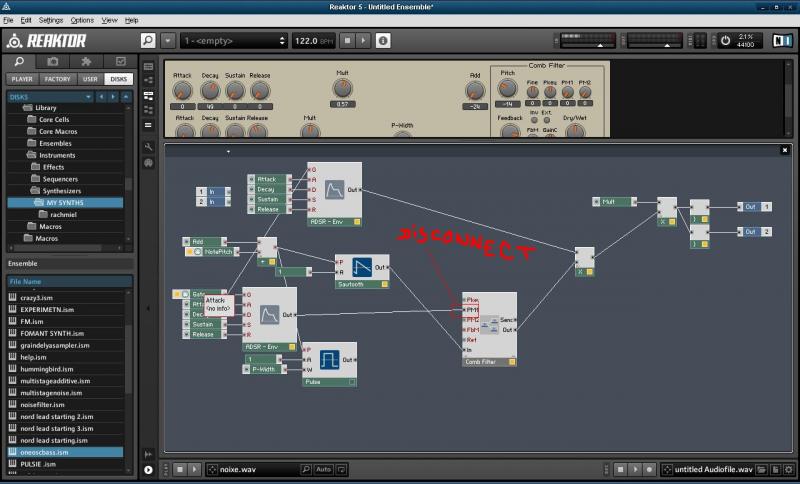The image size is (800, 484).
Task: Click the magnifier icon next to noixe.wav
Action: point(306,469)
